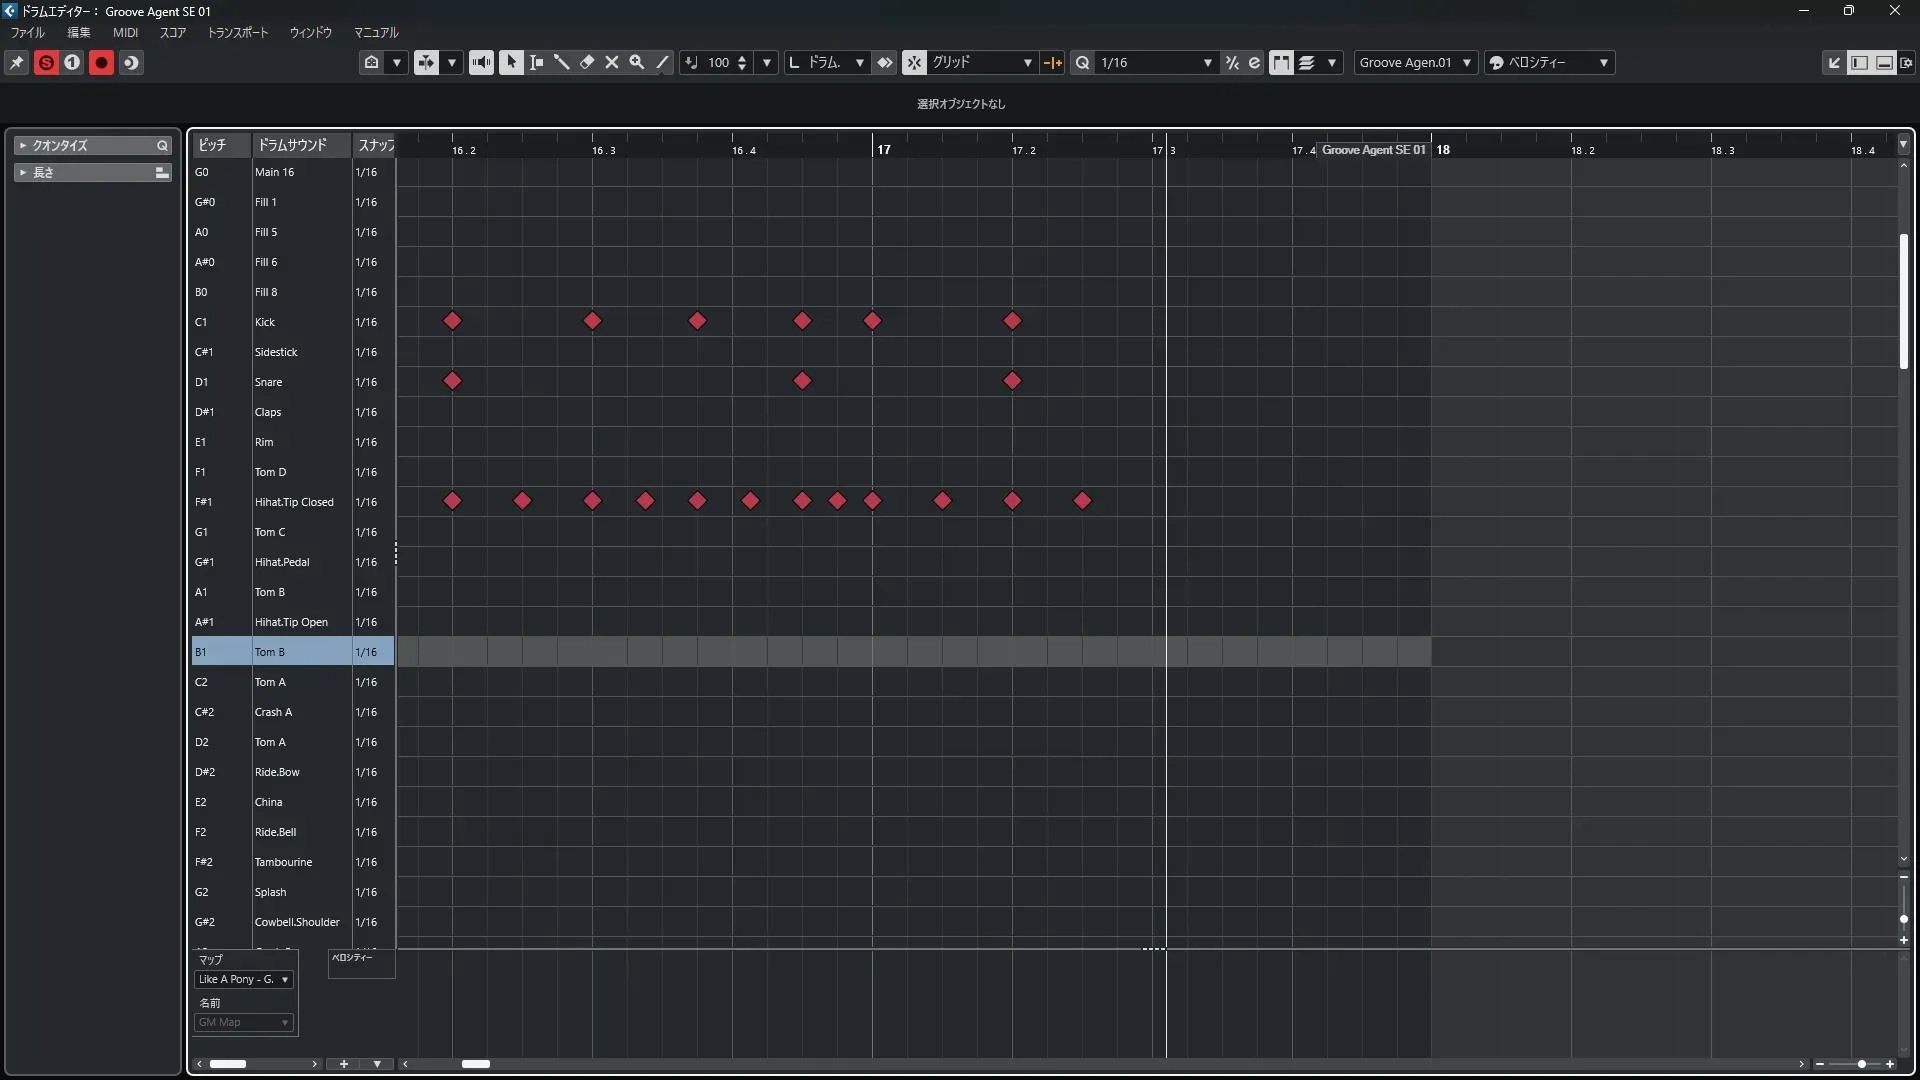
Task: Select the Line draw tool
Action: (x=662, y=62)
